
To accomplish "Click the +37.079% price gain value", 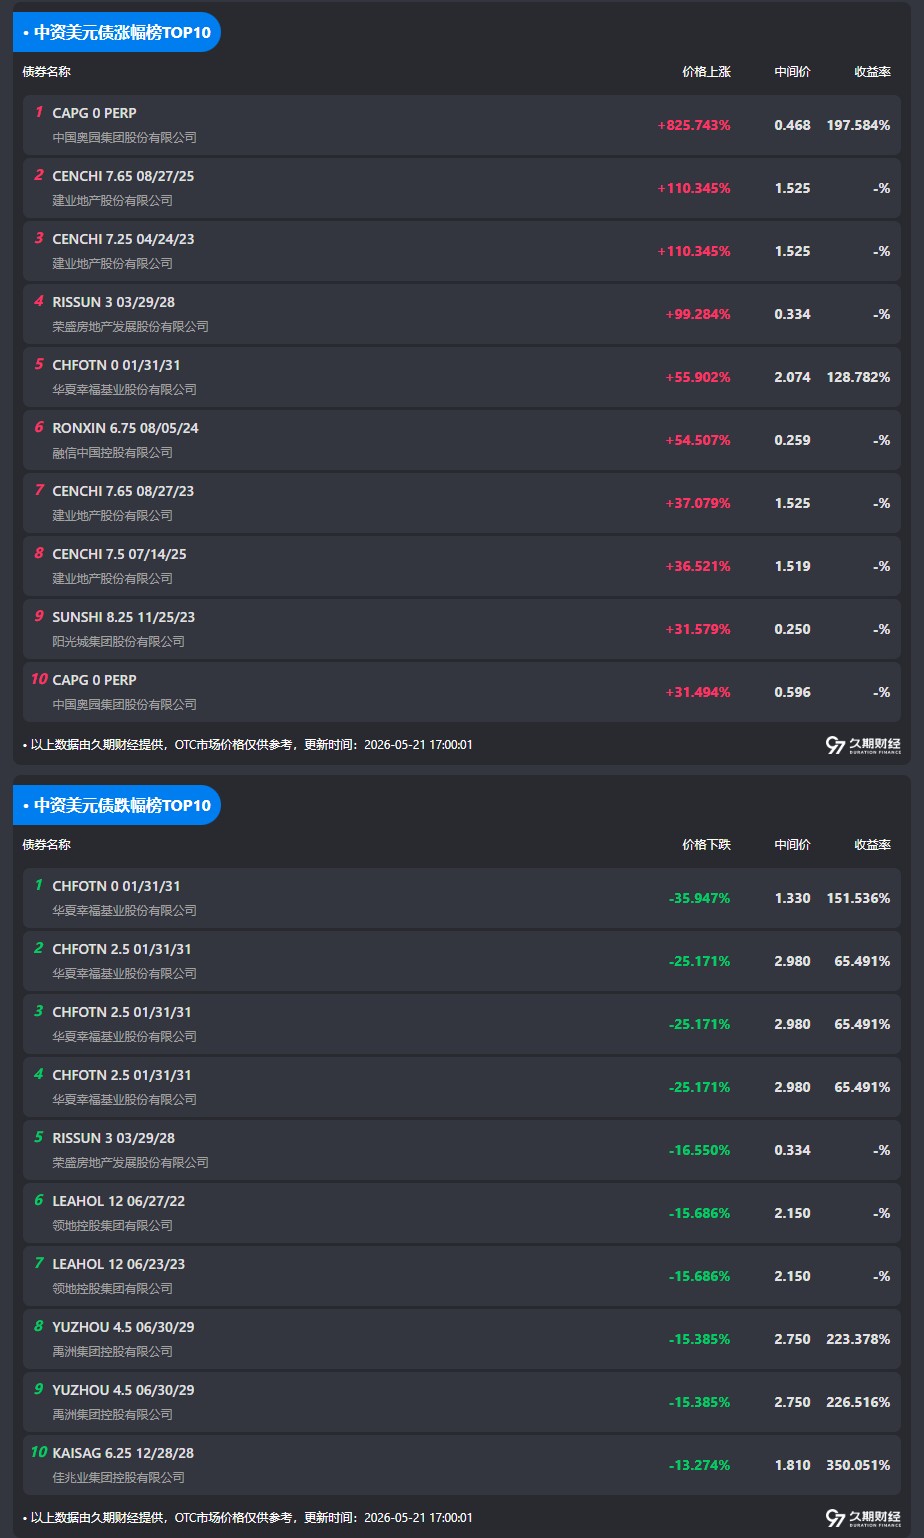I will tap(698, 503).
